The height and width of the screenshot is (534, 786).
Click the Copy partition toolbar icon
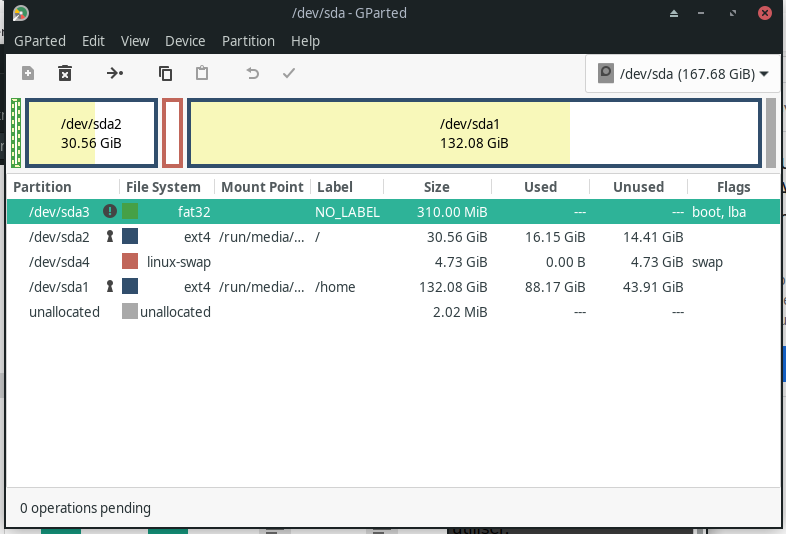pyautogui.click(x=165, y=74)
